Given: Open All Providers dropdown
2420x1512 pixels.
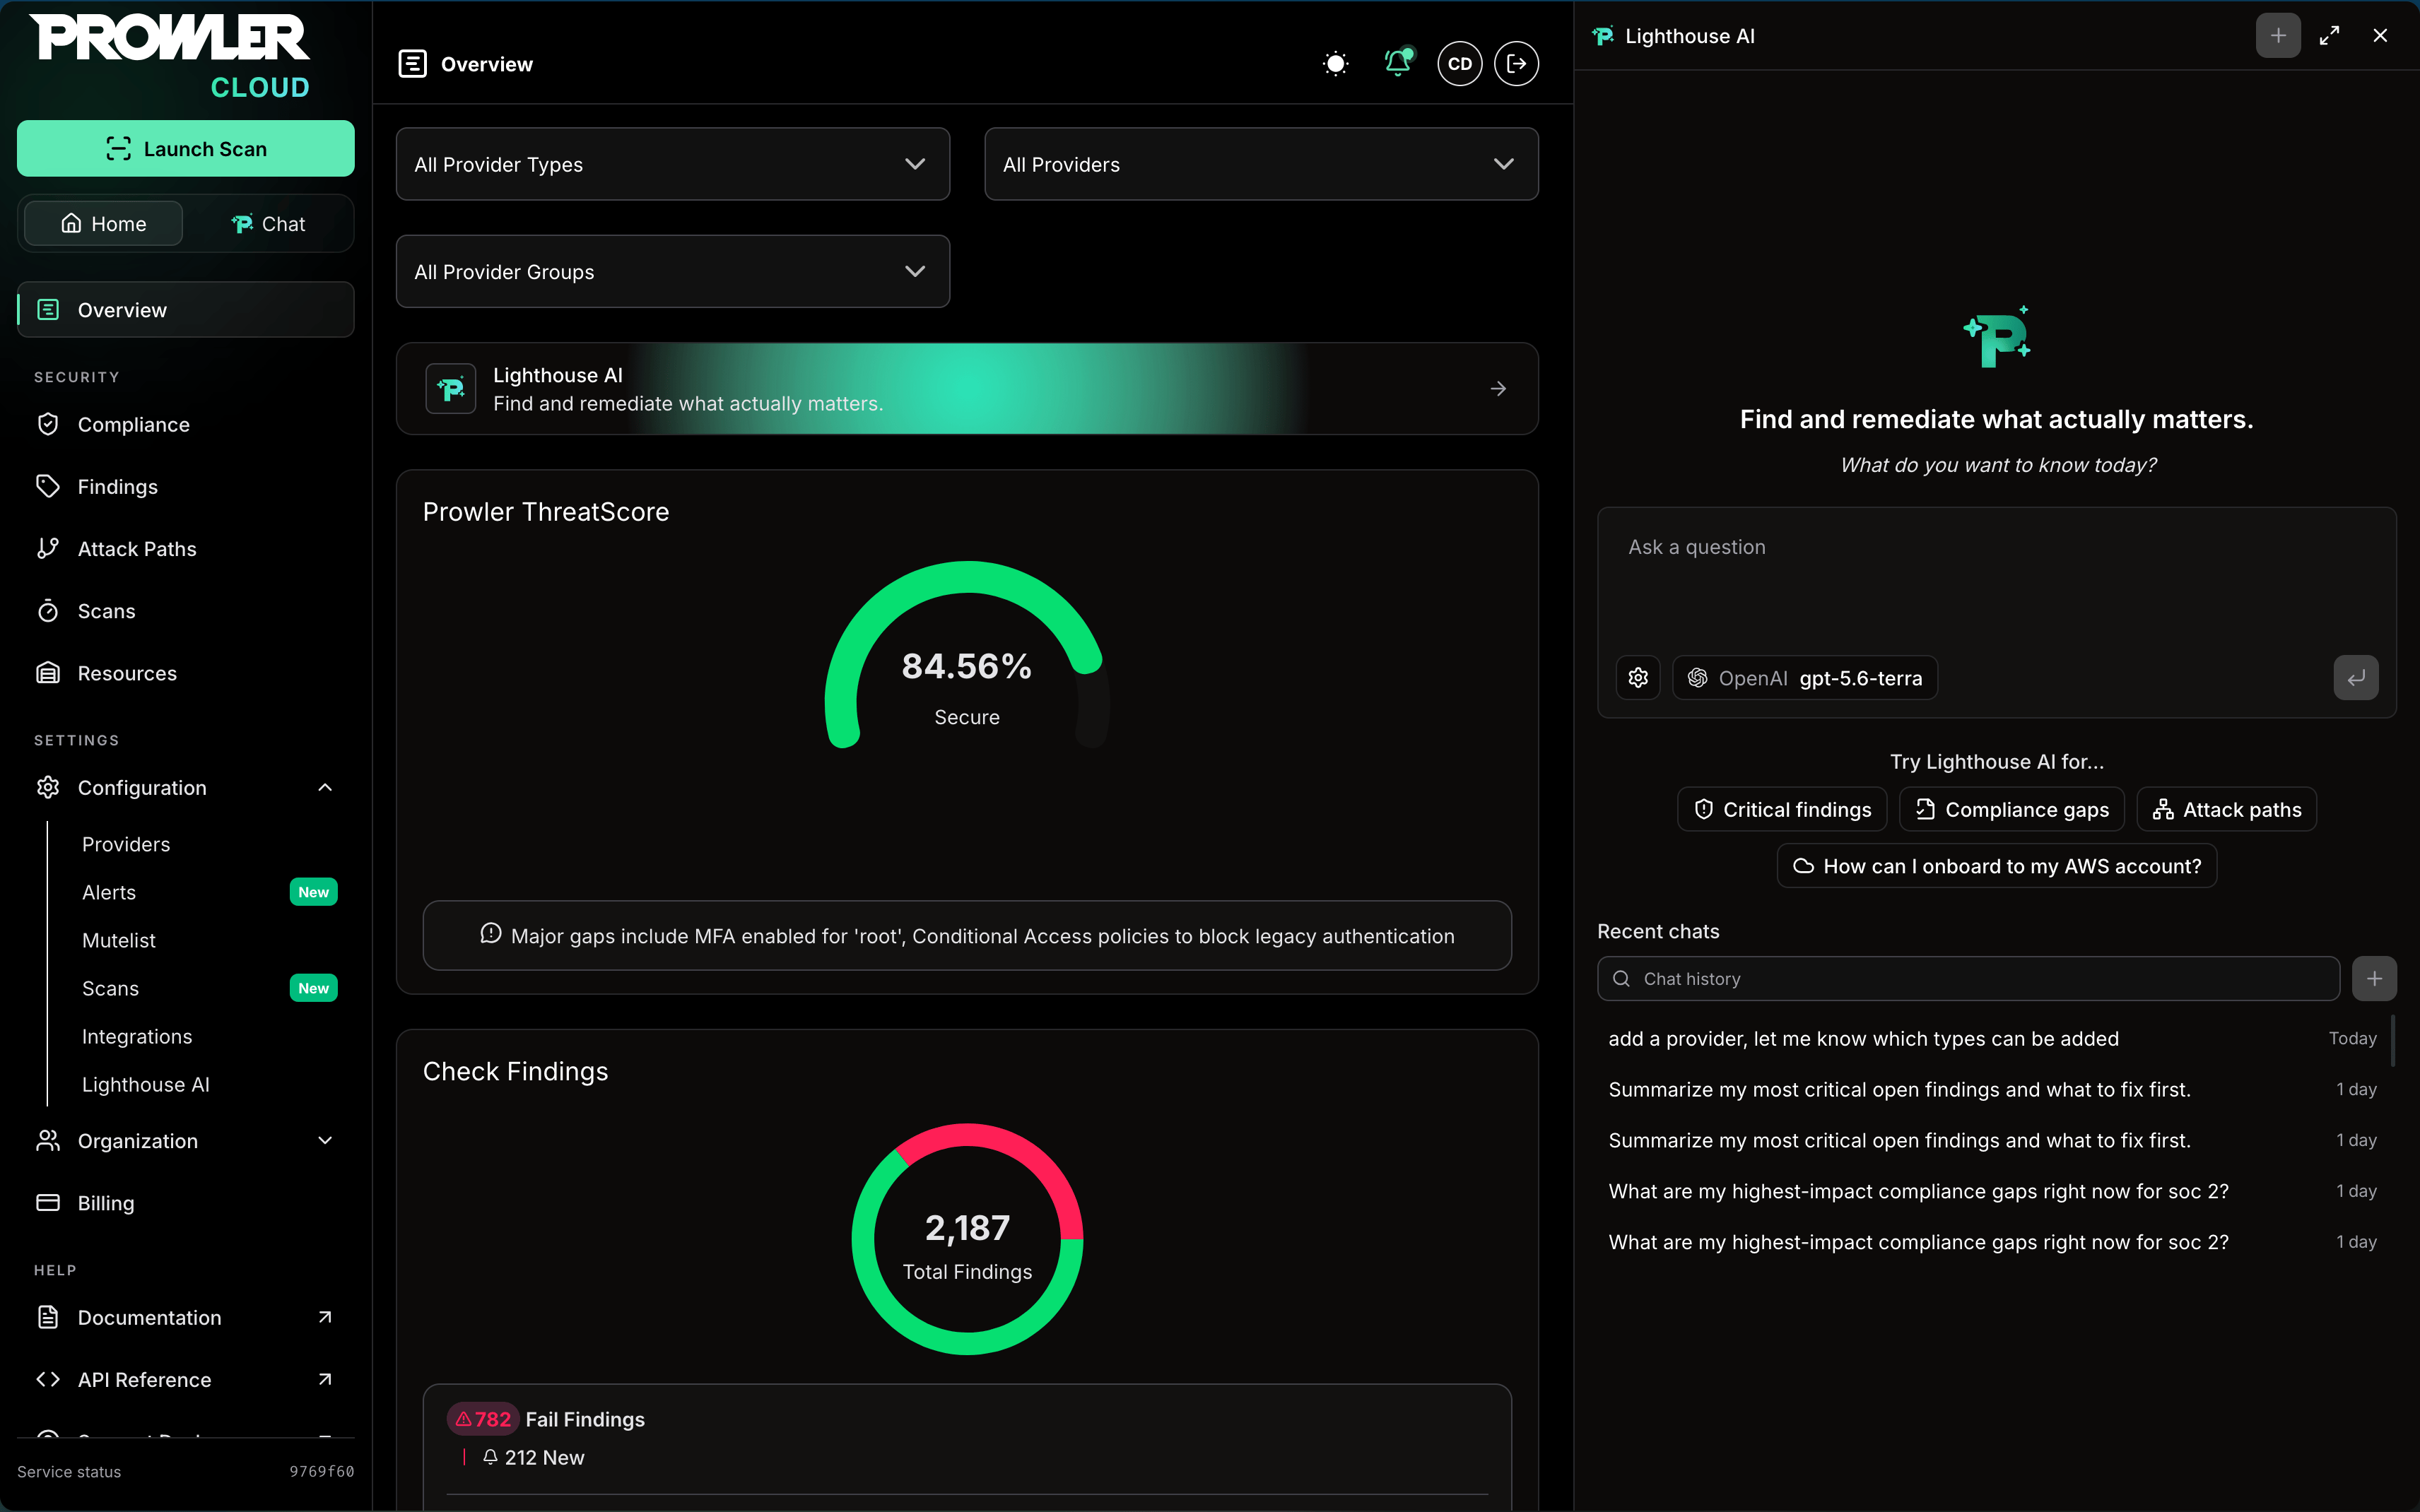Looking at the screenshot, I should [1261, 164].
